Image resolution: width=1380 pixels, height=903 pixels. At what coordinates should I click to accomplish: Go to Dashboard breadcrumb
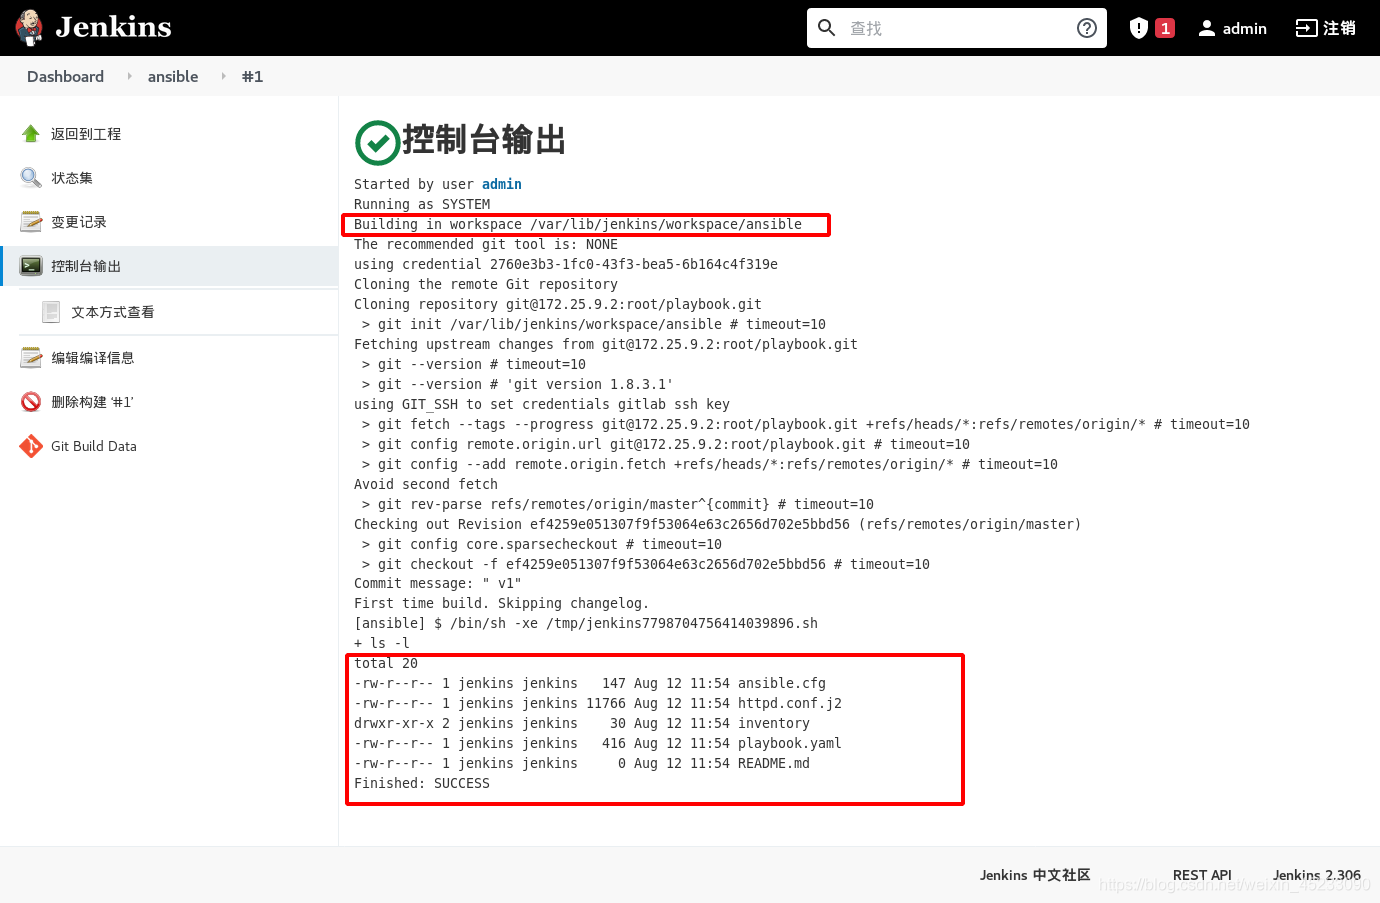65,76
